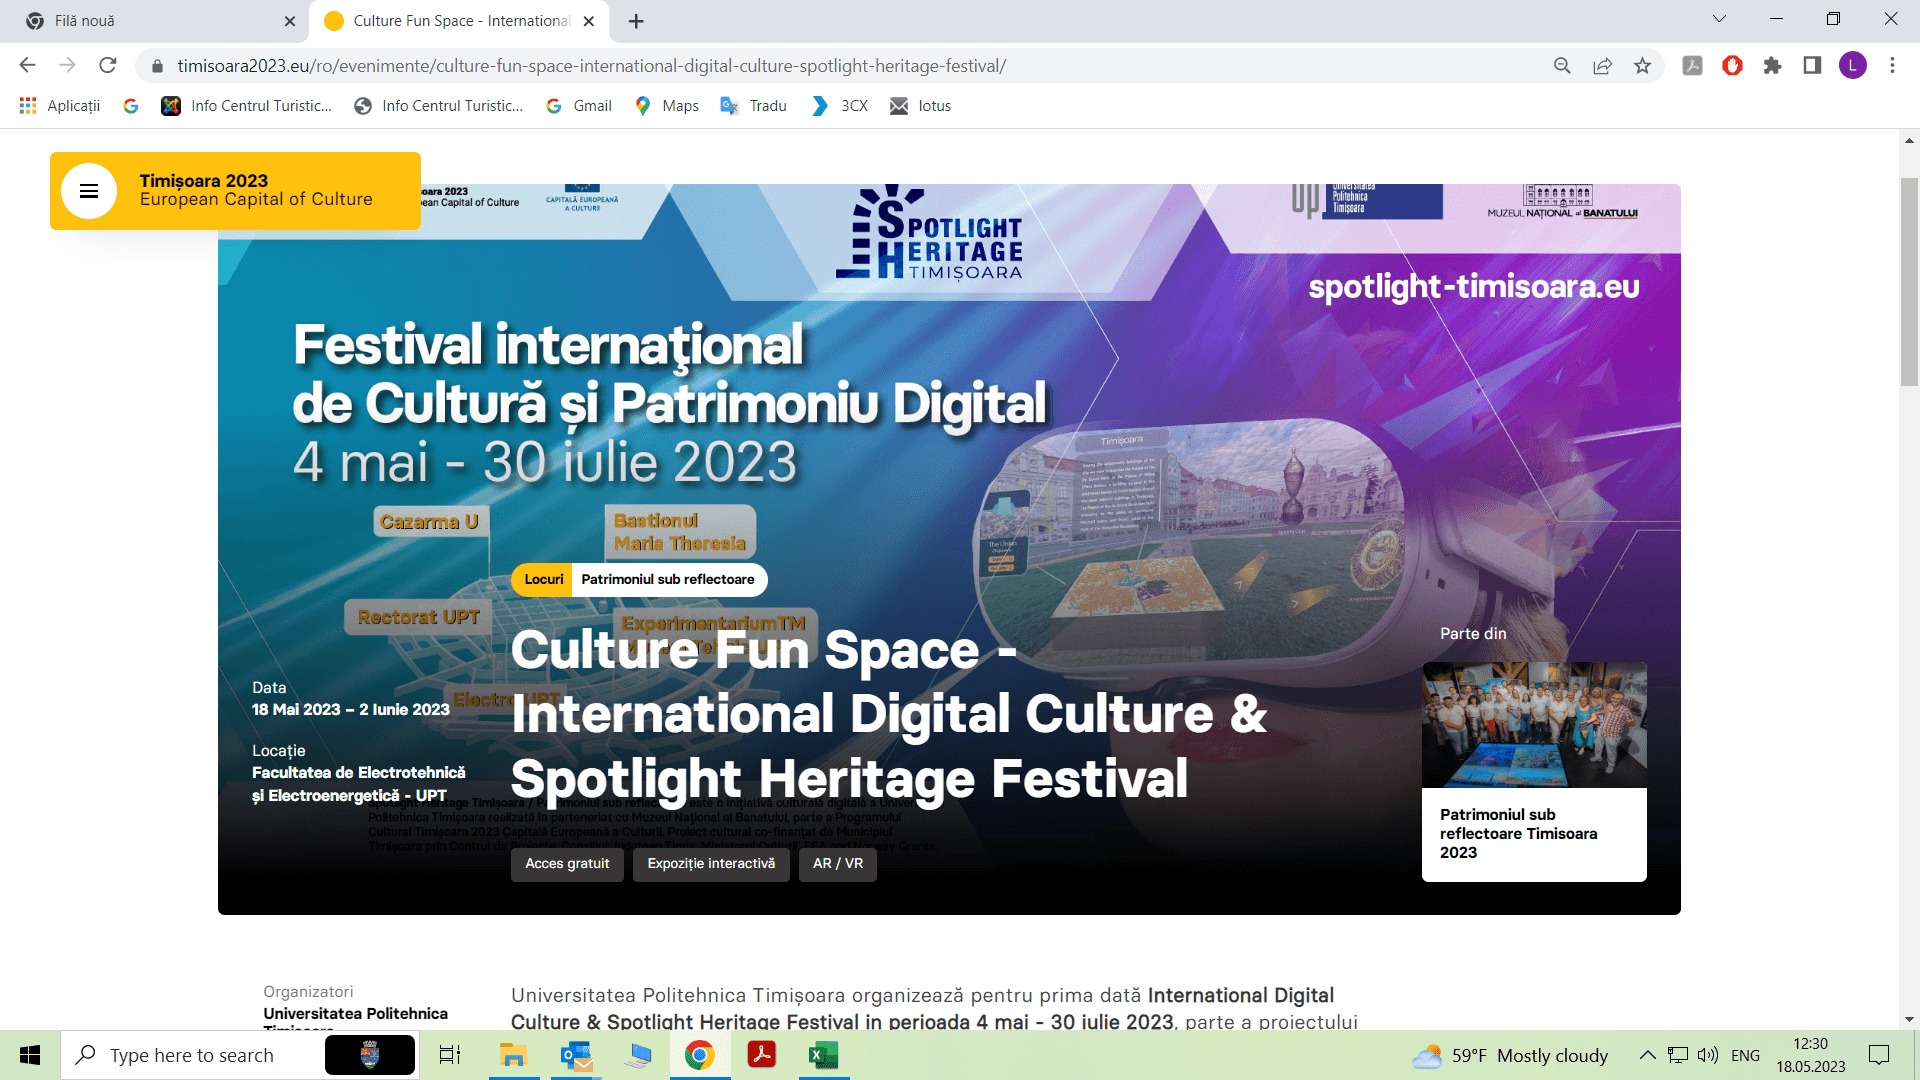Open the Gmail bookmark

(x=579, y=106)
